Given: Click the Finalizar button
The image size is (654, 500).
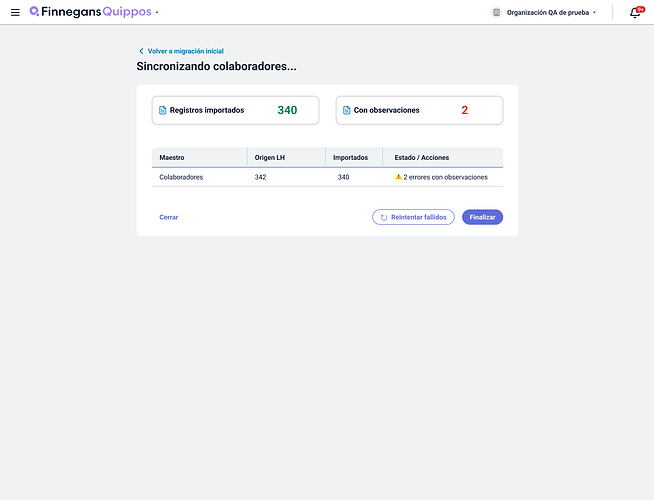Looking at the screenshot, I should click(x=483, y=217).
